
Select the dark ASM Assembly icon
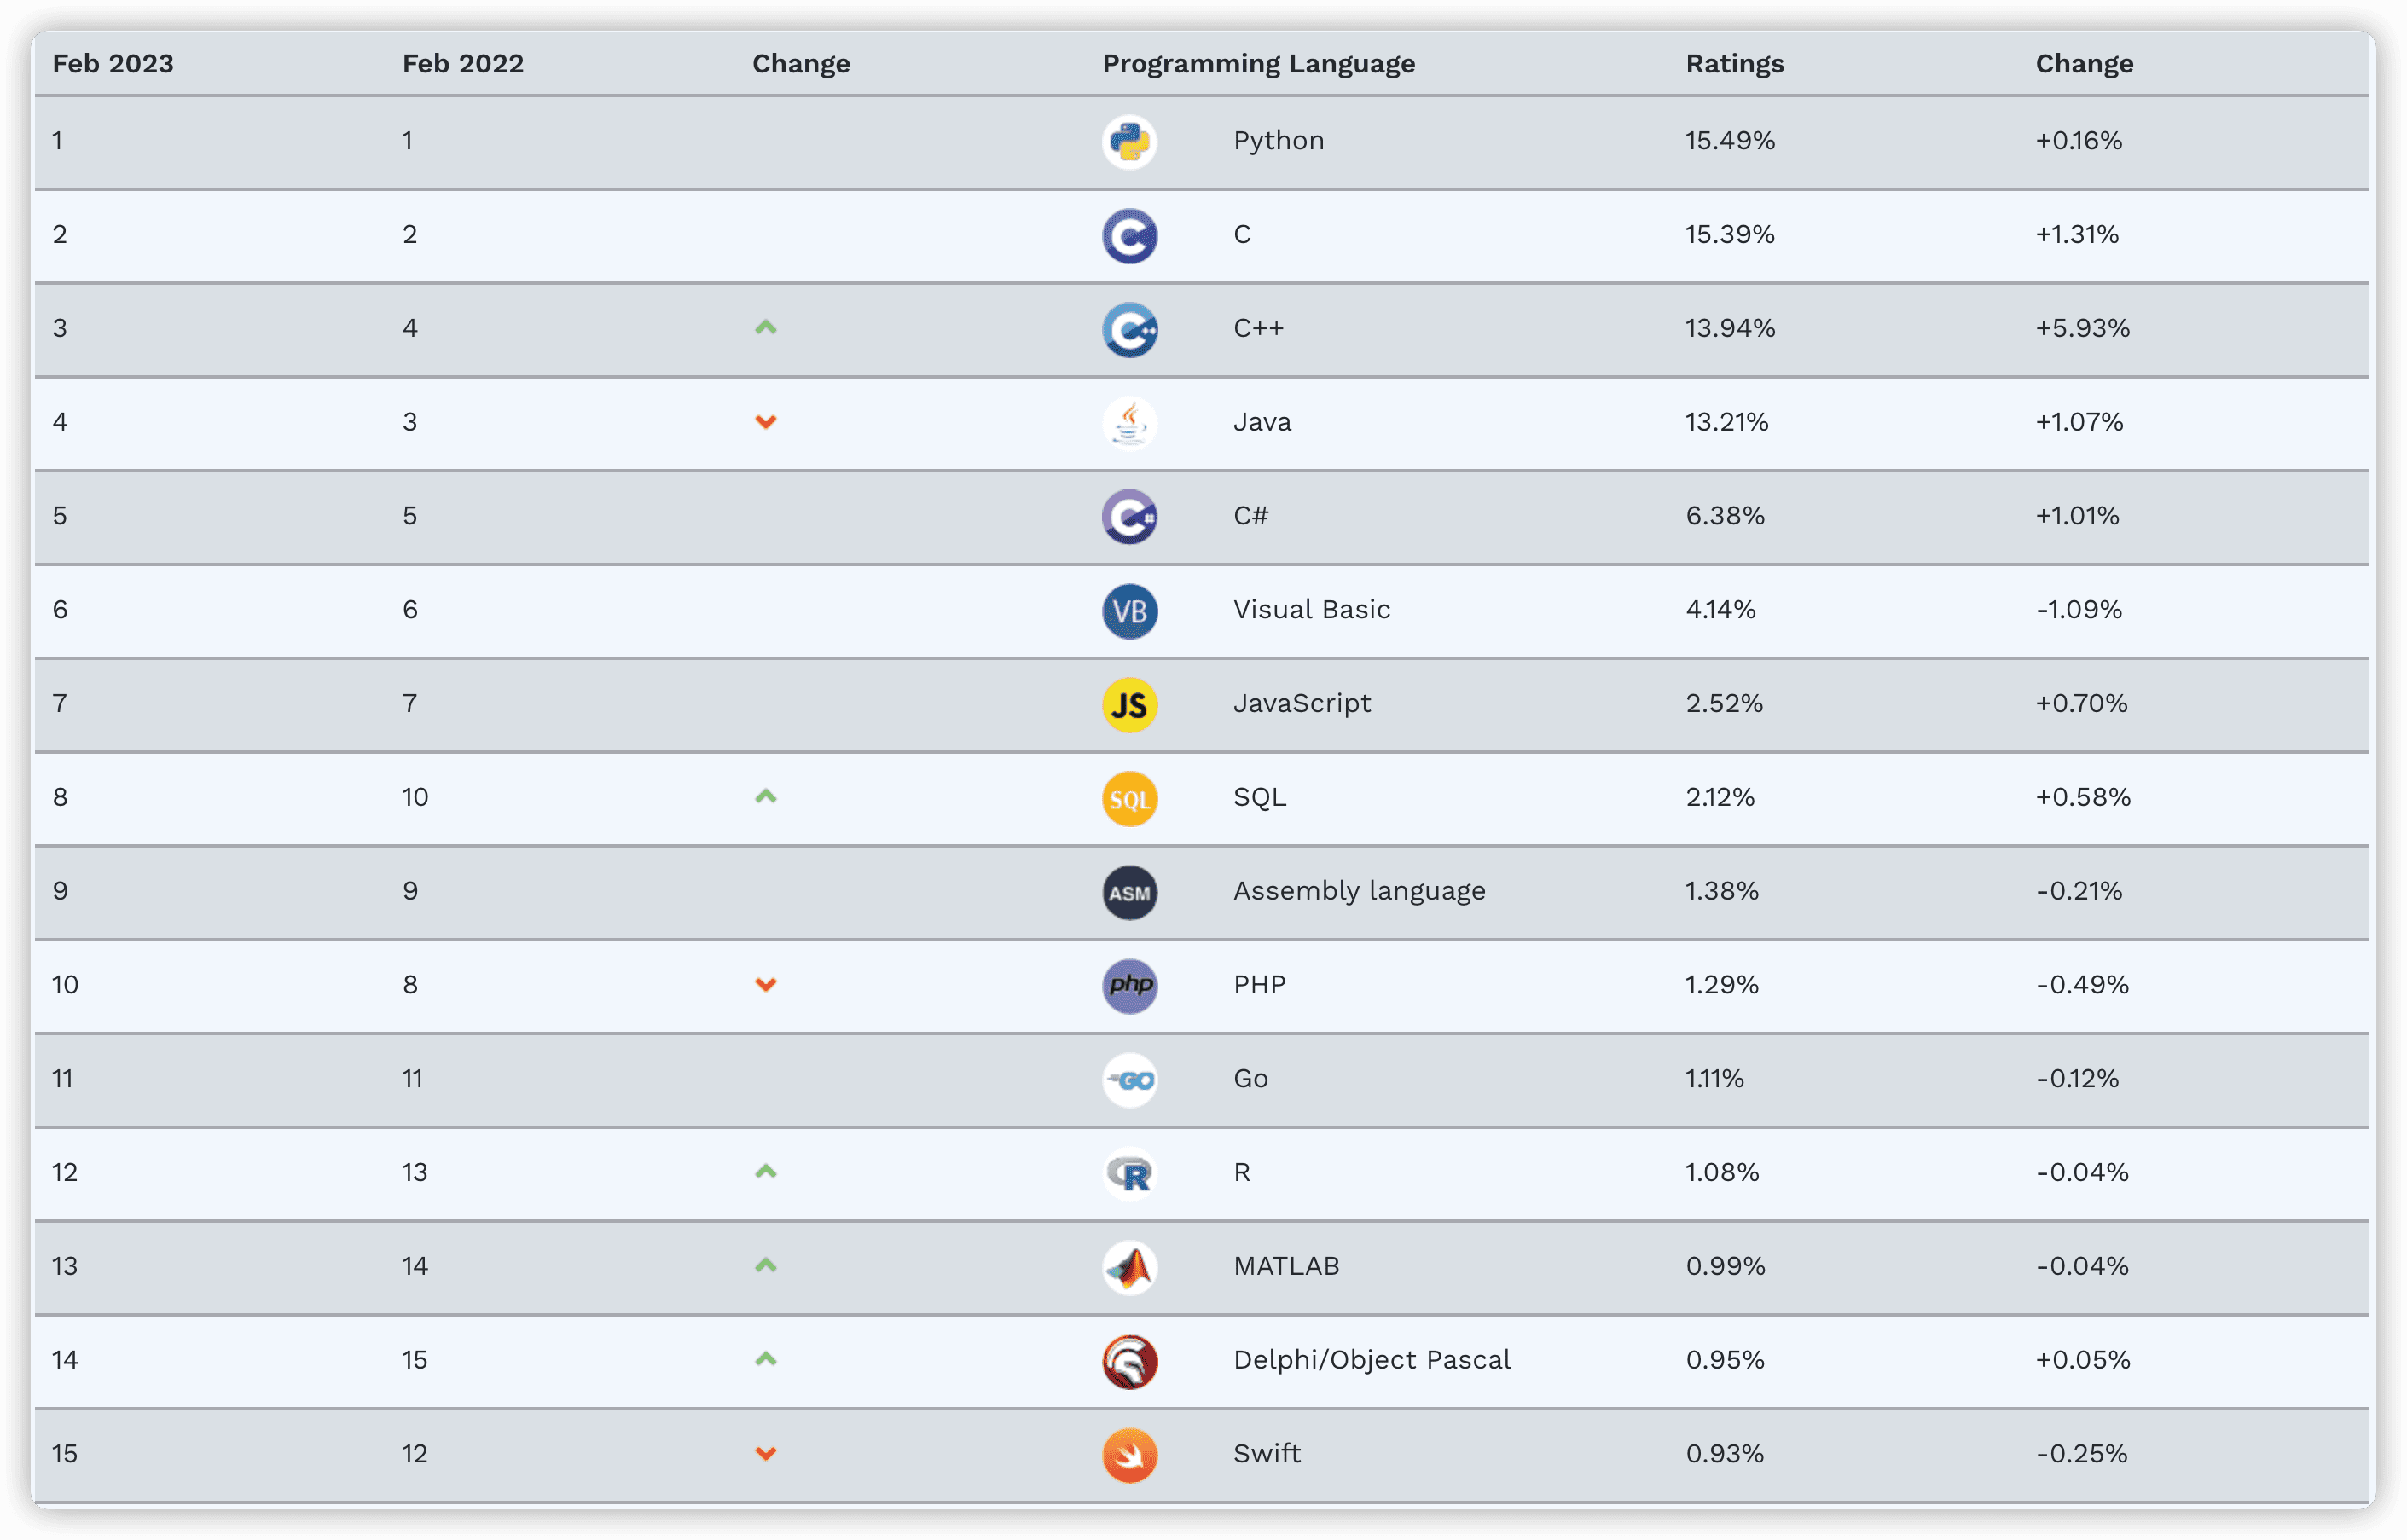tap(1129, 893)
